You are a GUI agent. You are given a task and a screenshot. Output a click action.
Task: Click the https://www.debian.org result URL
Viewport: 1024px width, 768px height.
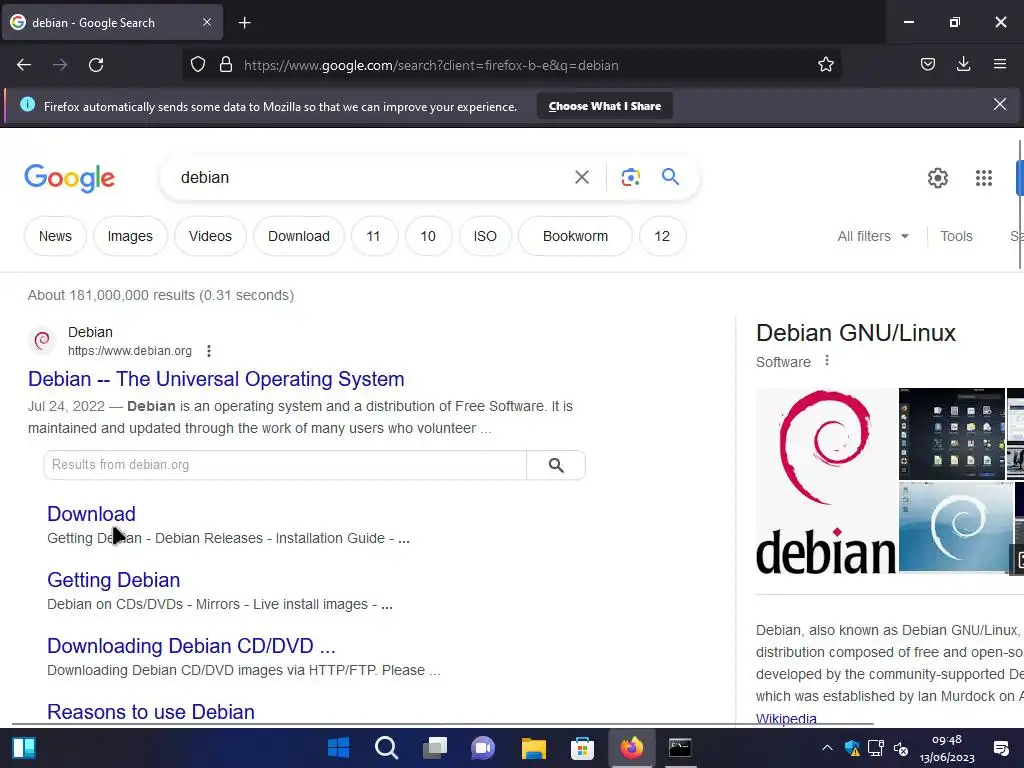pos(130,351)
